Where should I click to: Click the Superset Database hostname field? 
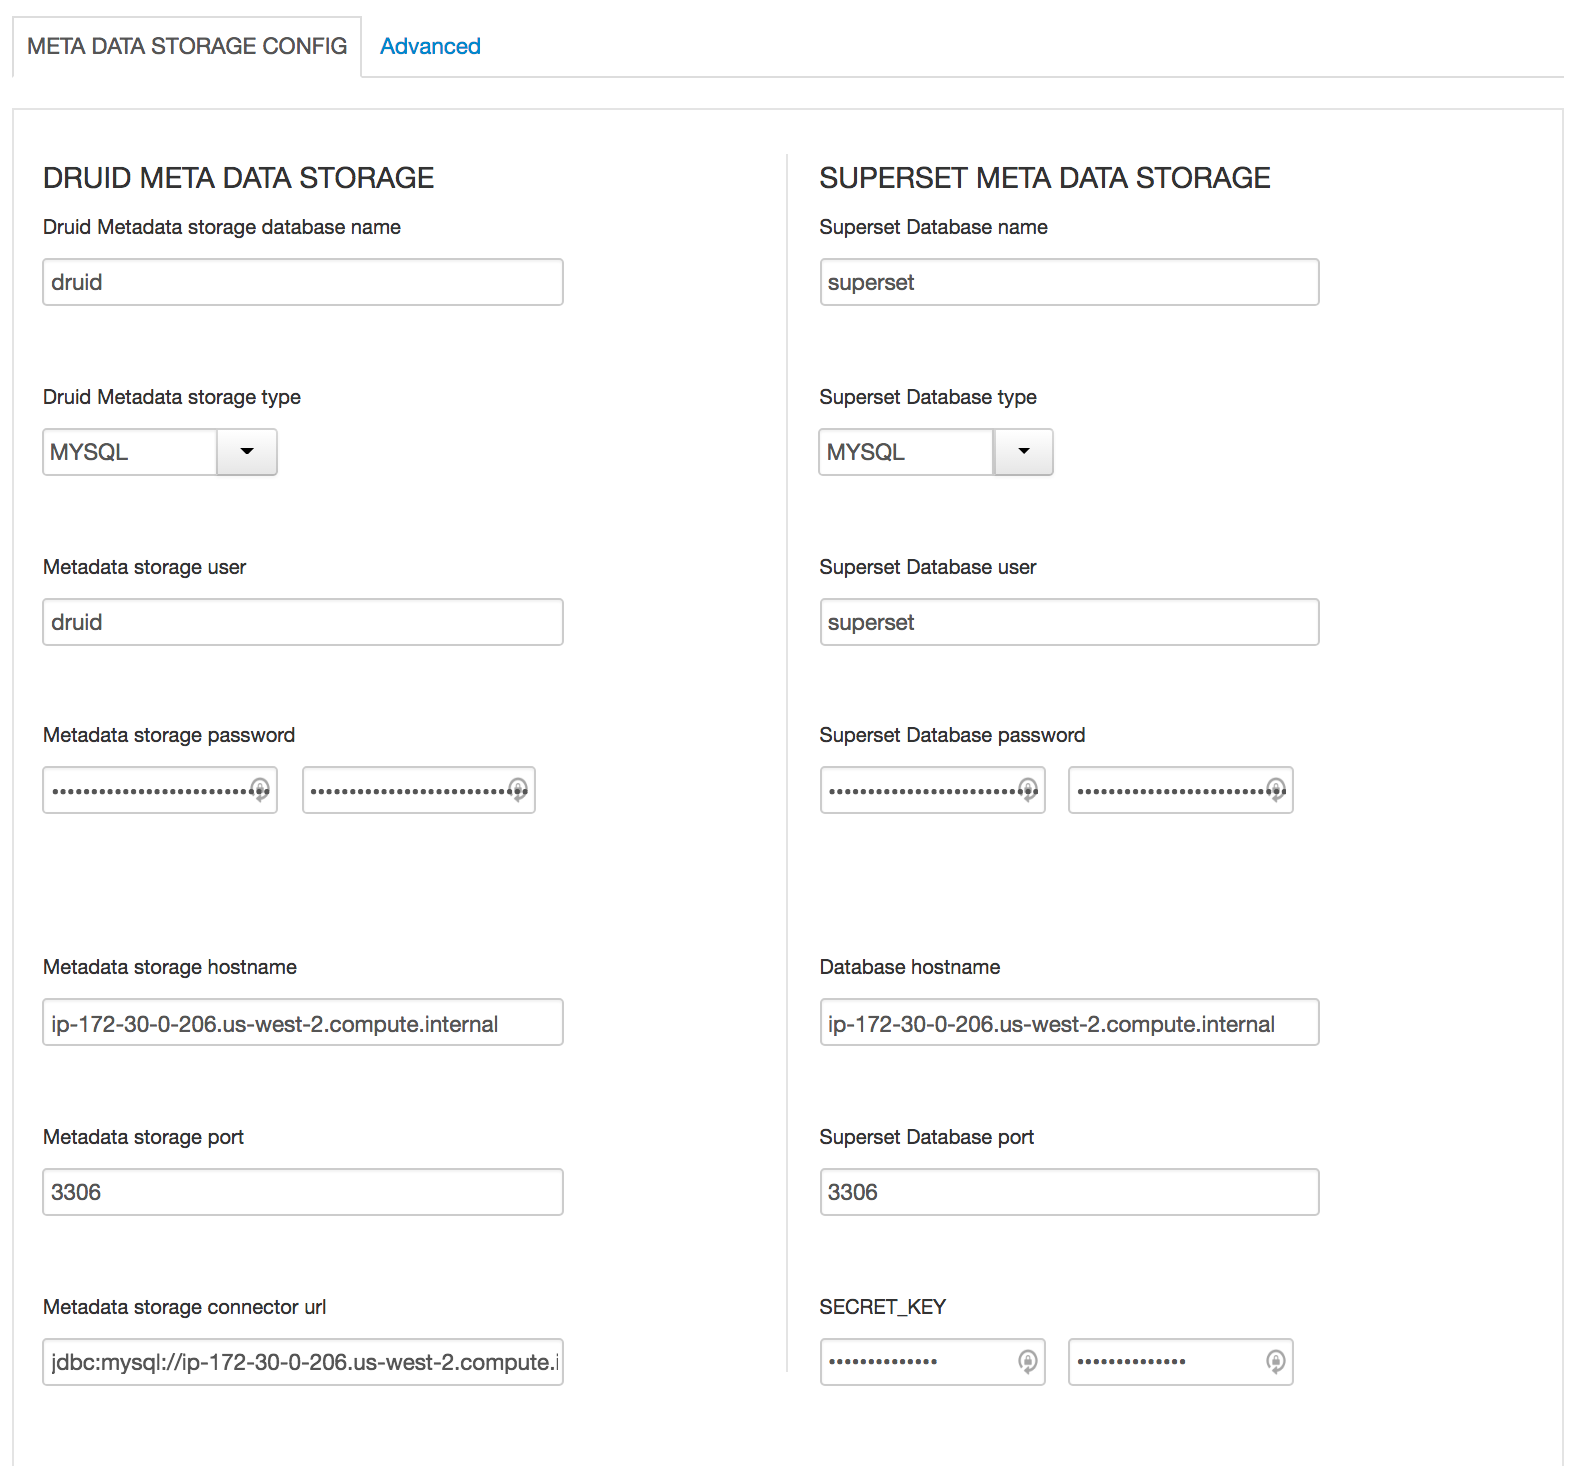tap(1069, 1022)
